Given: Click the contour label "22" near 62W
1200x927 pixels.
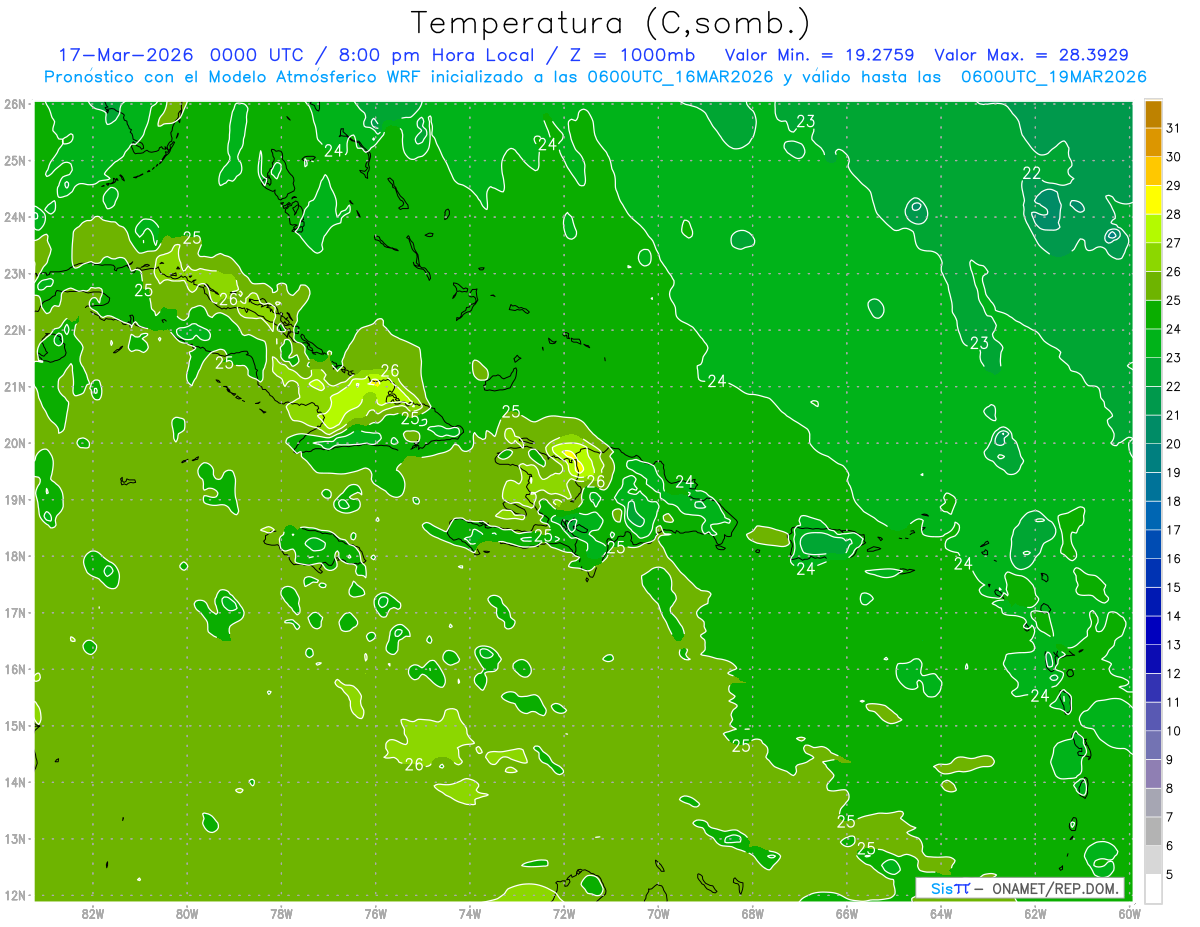Looking at the screenshot, I should 1032,173.
